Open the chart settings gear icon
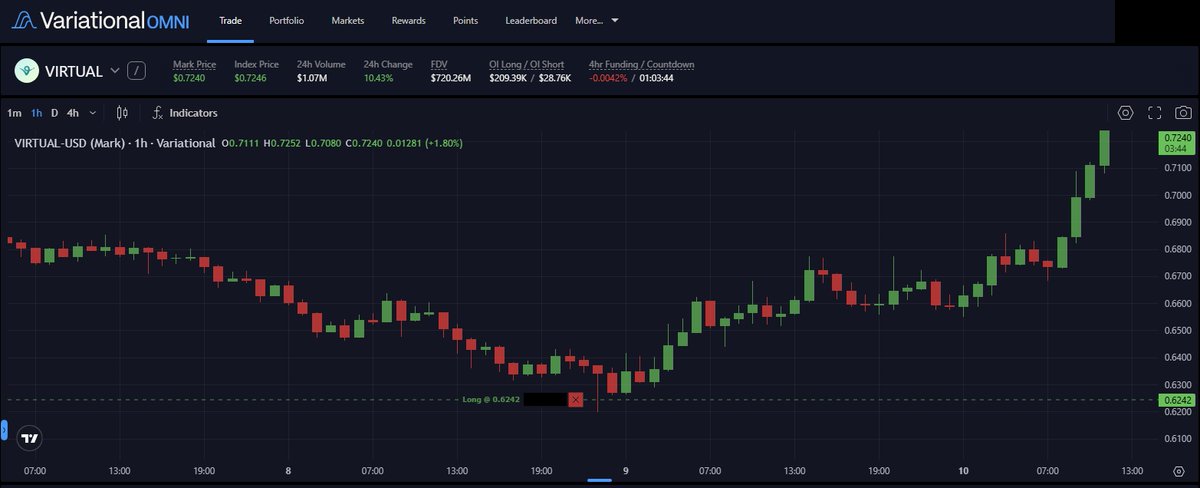 click(1125, 113)
